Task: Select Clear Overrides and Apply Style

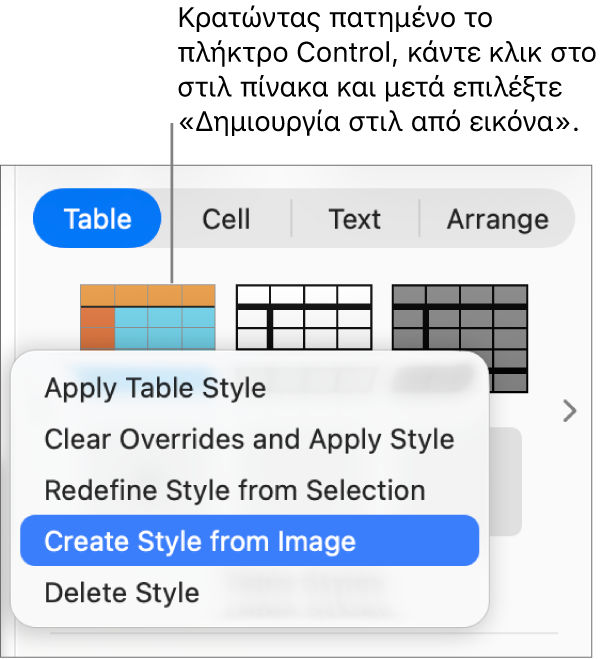Action: coord(249,439)
